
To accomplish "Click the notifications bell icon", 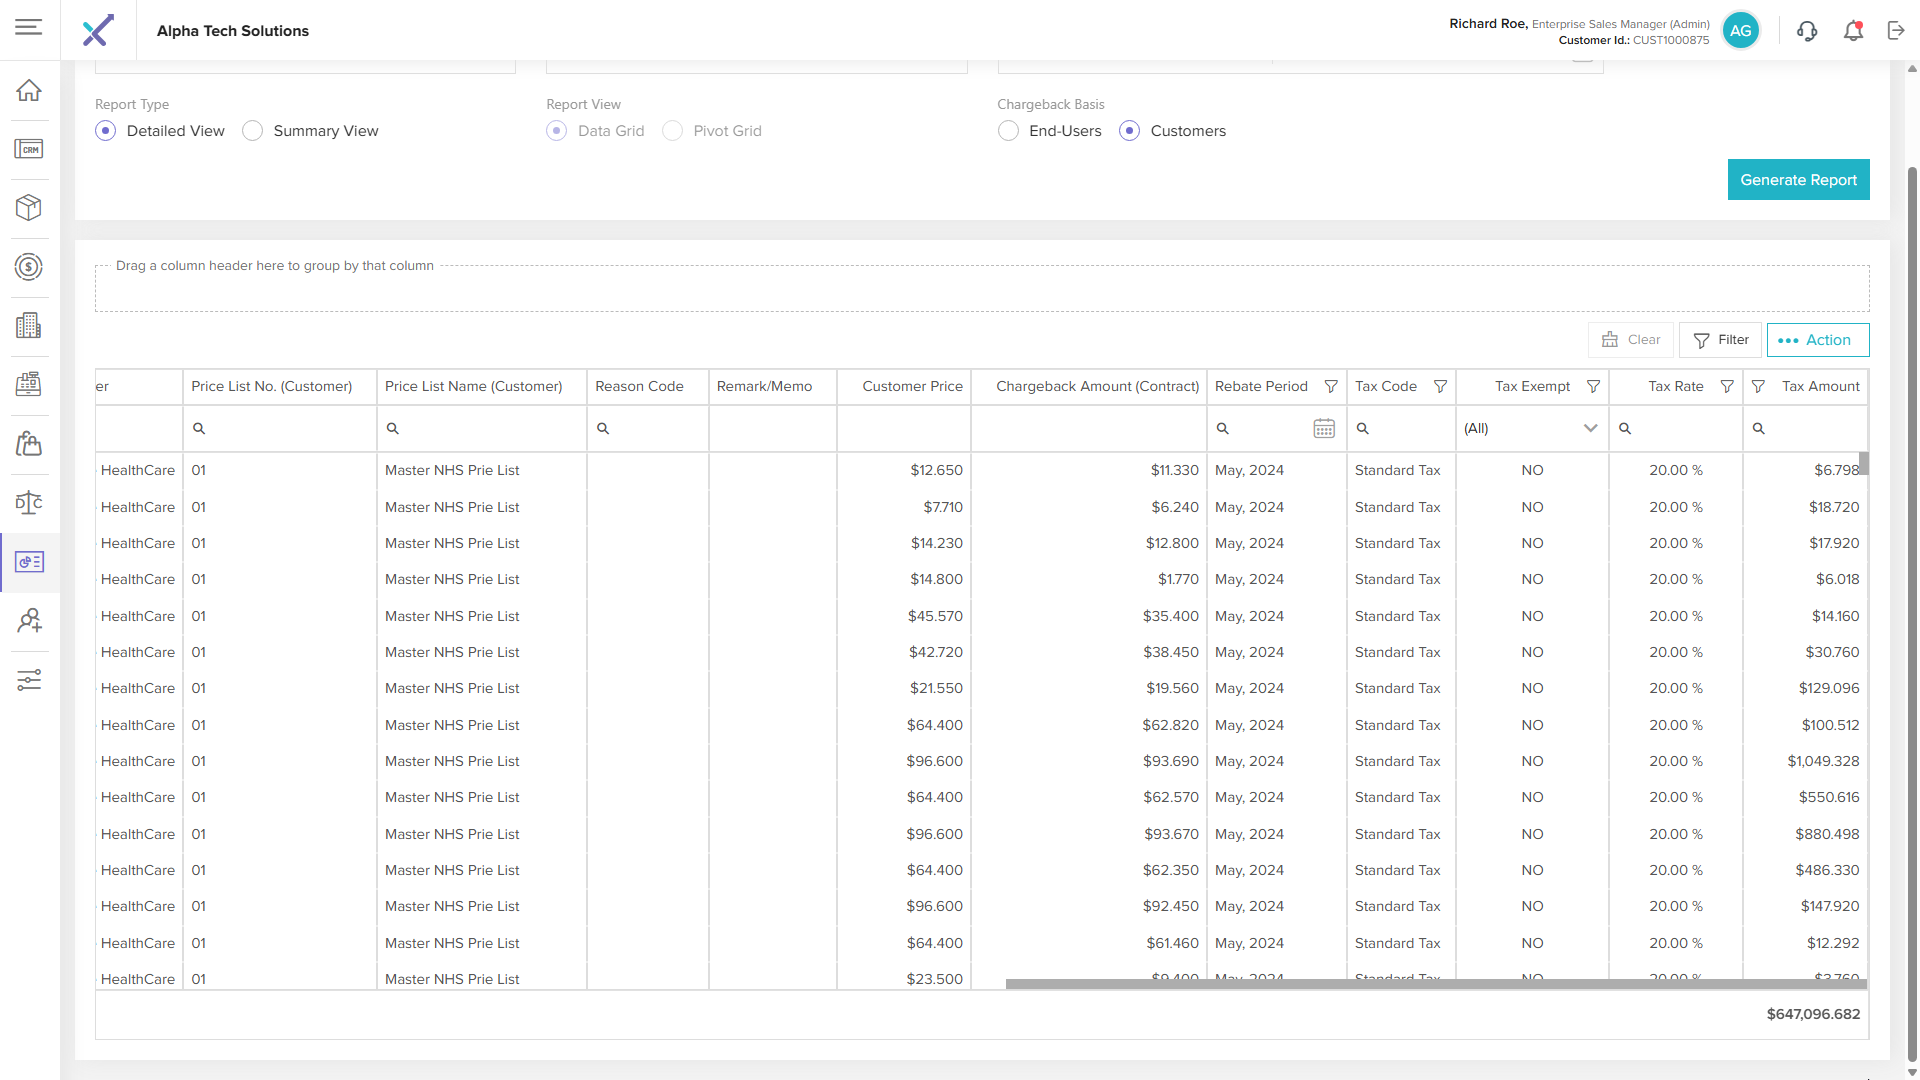I will pyautogui.click(x=1853, y=31).
